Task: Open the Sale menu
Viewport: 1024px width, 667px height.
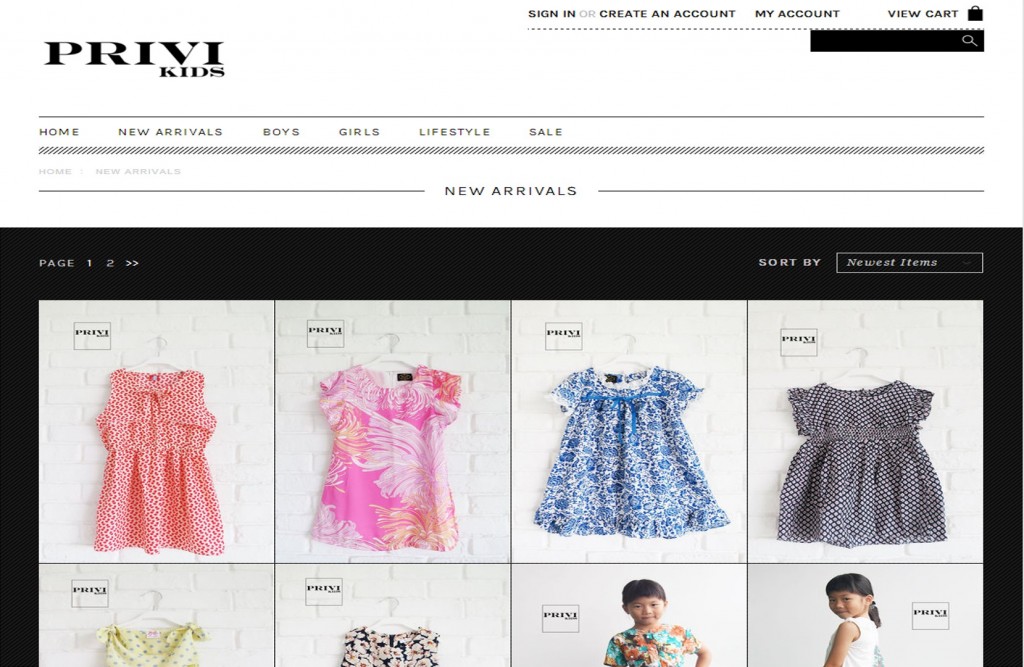Action: [x=546, y=132]
